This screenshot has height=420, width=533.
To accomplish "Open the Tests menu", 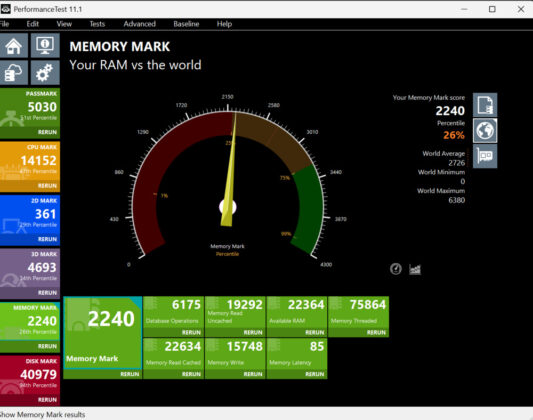I will pos(97,24).
